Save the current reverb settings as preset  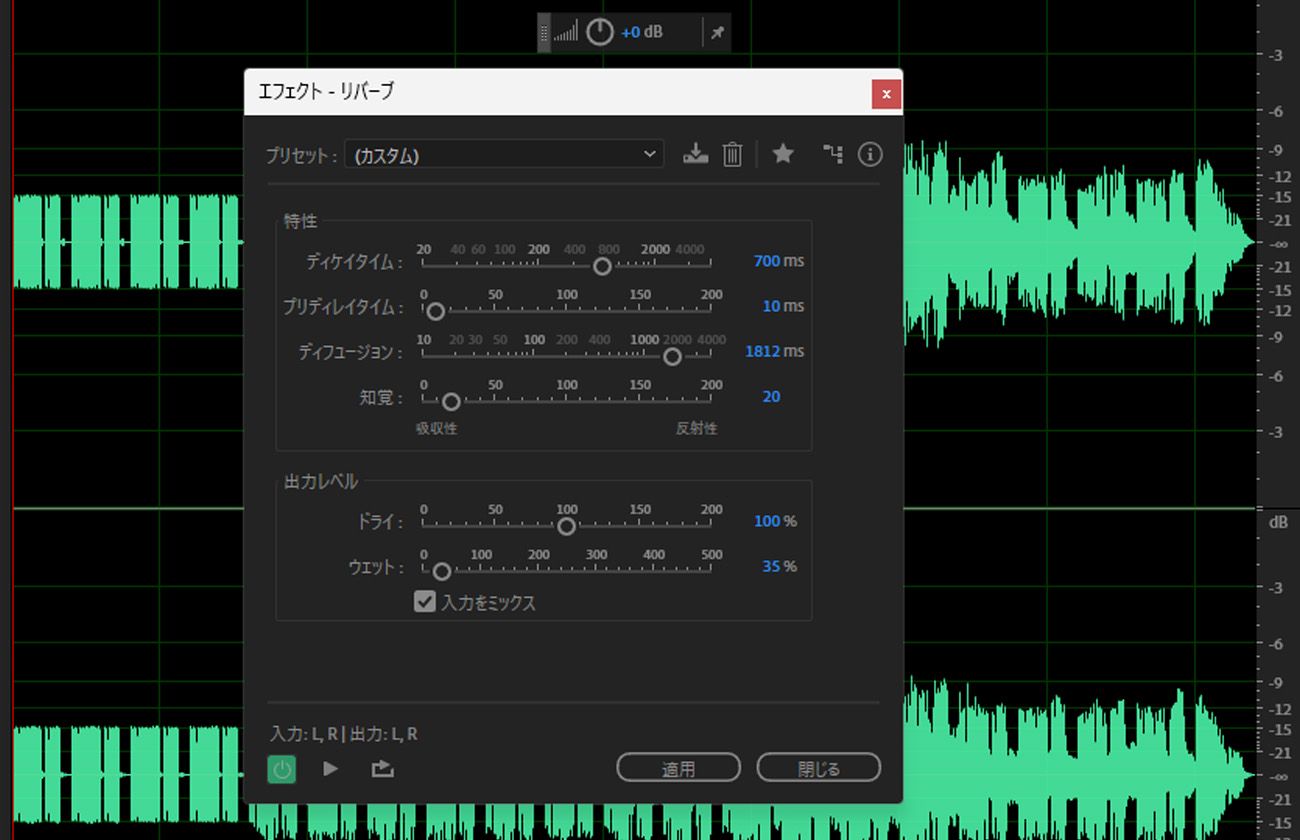click(x=695, y=154)
